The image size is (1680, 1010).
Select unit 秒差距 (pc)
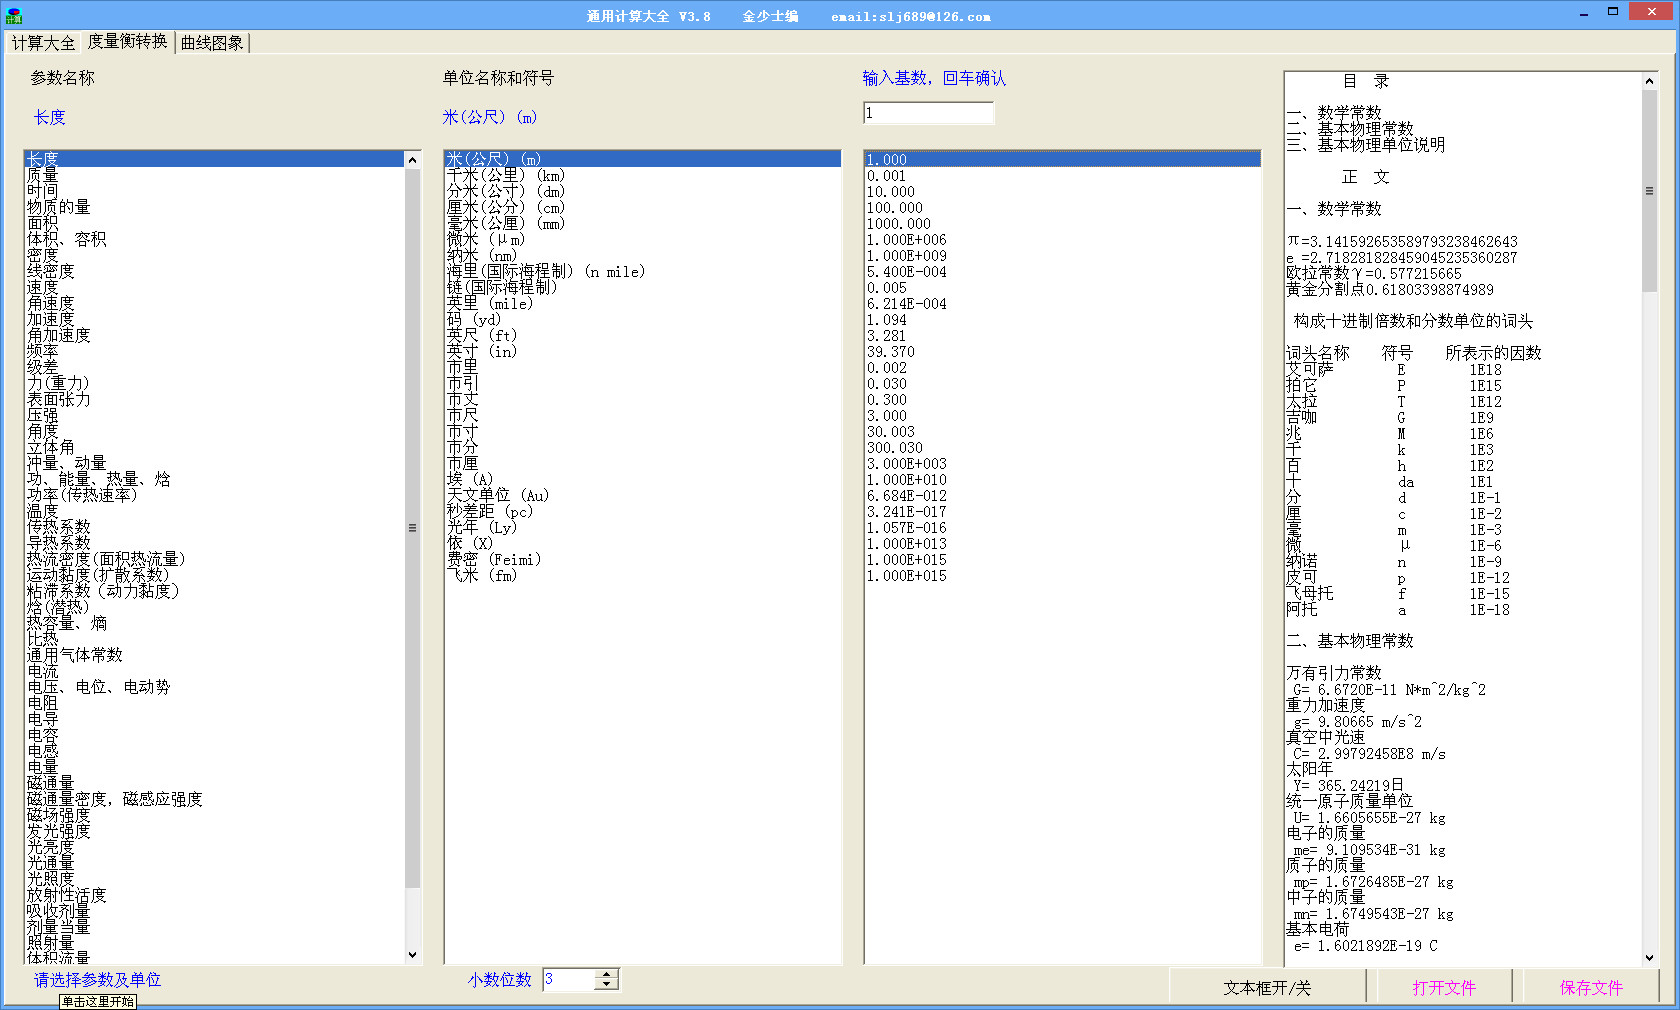pos(643,511)
